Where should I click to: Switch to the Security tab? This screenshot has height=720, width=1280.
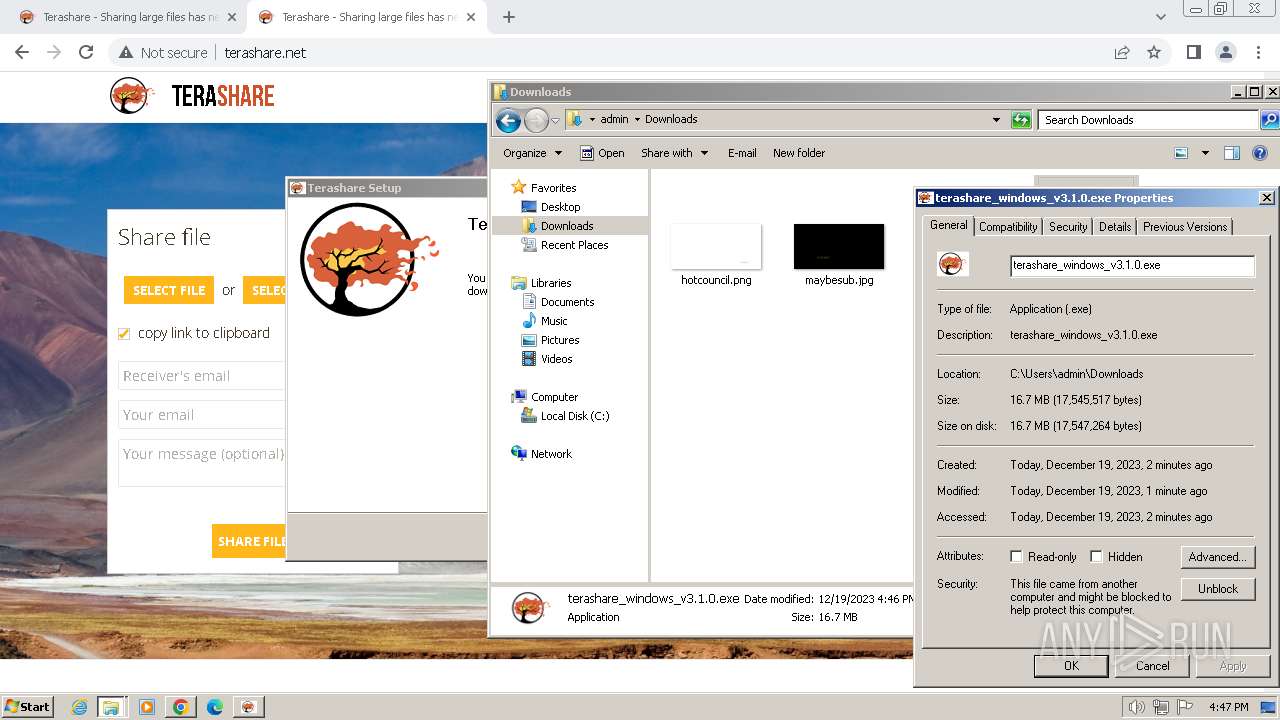click(x=1068, y=227)
